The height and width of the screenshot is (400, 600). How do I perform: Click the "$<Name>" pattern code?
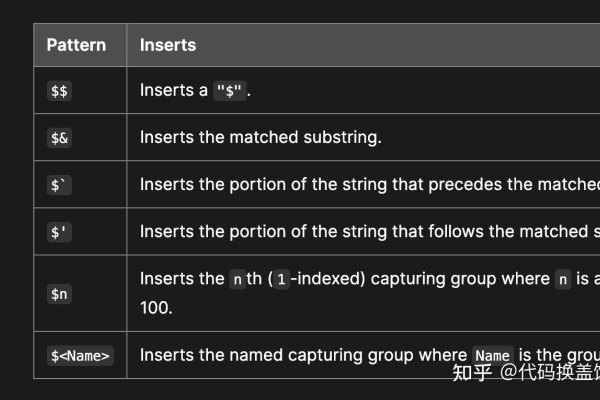point(80,355)
